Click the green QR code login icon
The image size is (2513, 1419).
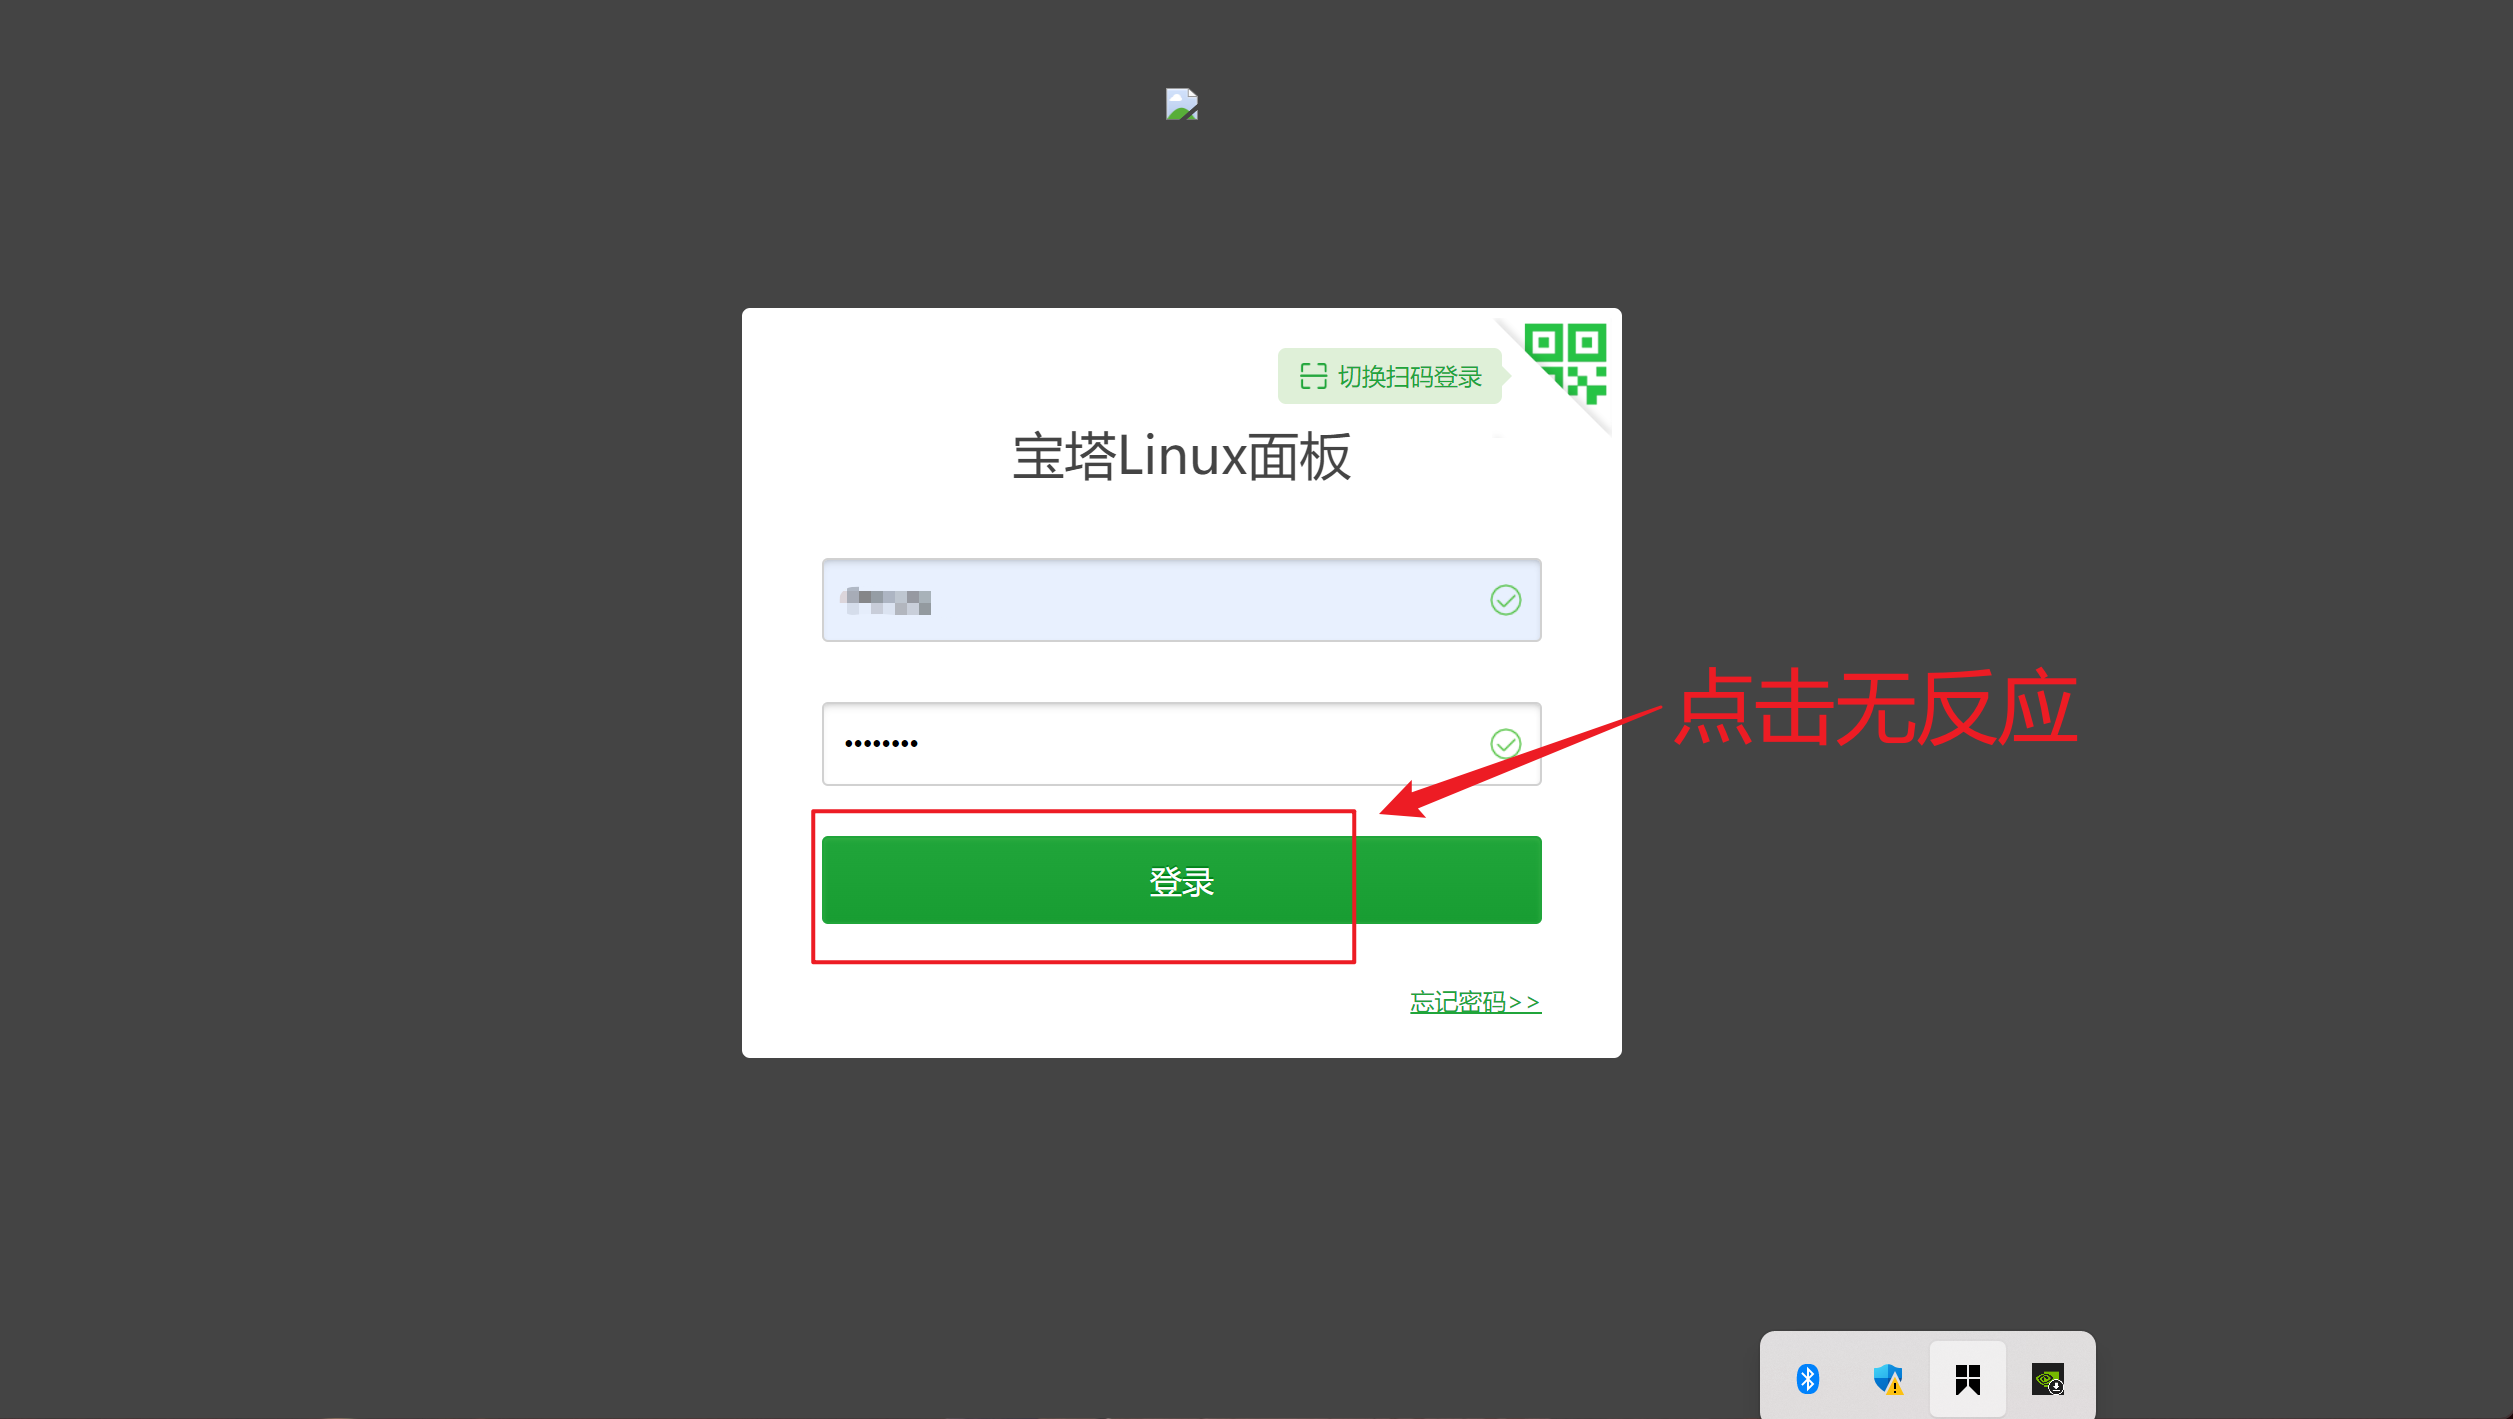coord(1565,364)
